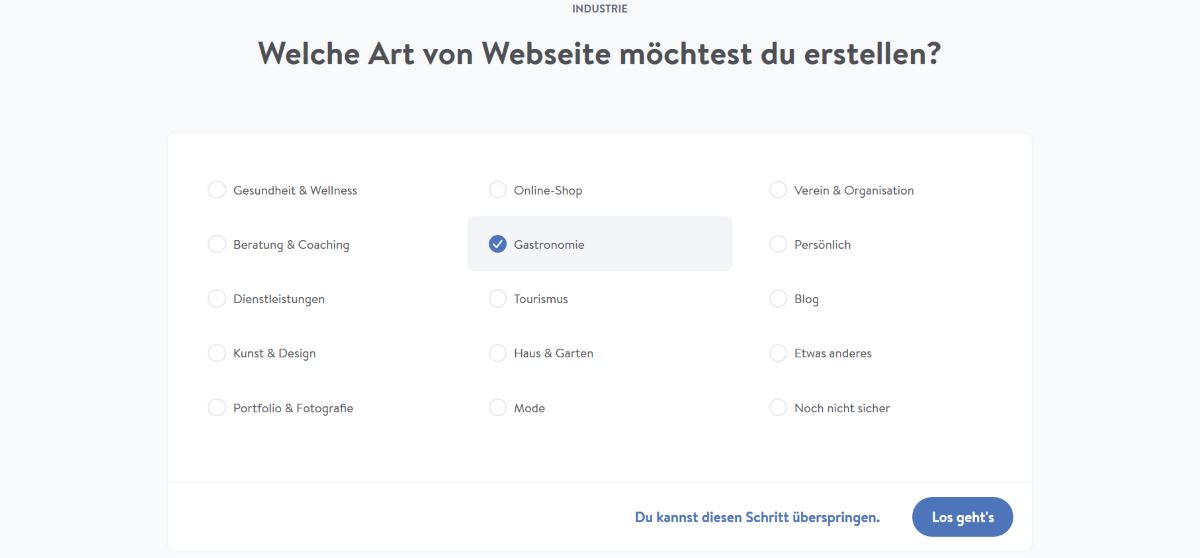This screenshot has width=1200, height=558.
Task: Choose Verein & Organisation option
Action: 778,190
